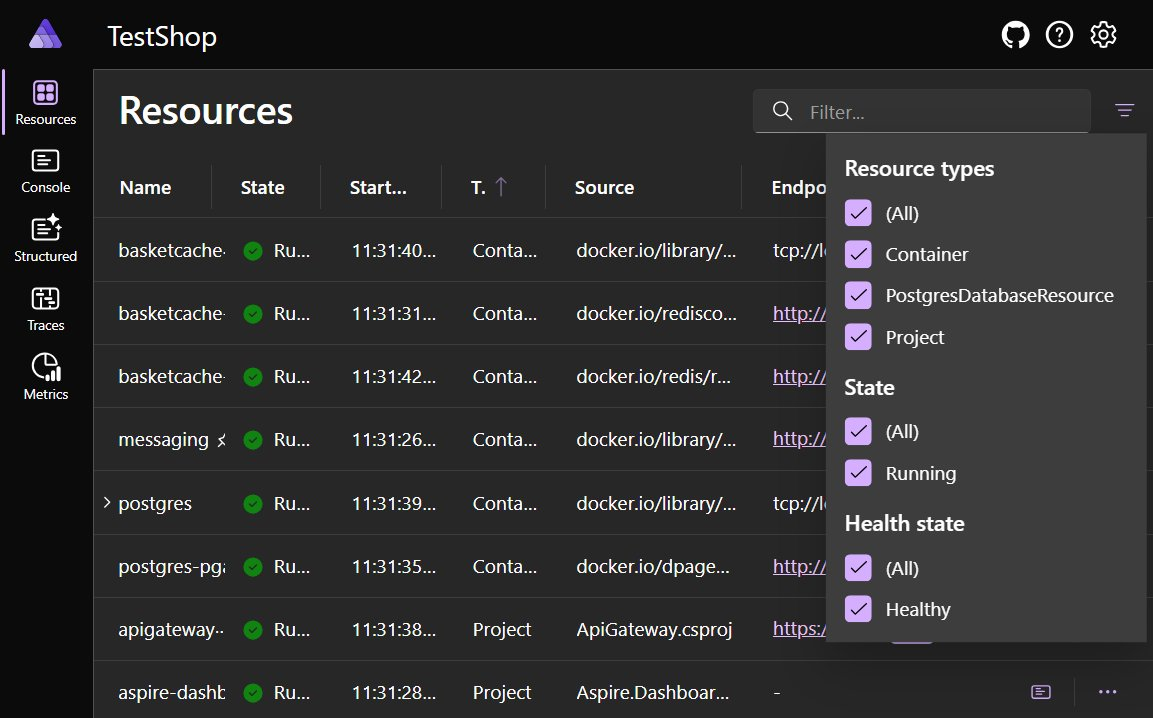
Task: Open the Traces view
Action: [45, 308]
